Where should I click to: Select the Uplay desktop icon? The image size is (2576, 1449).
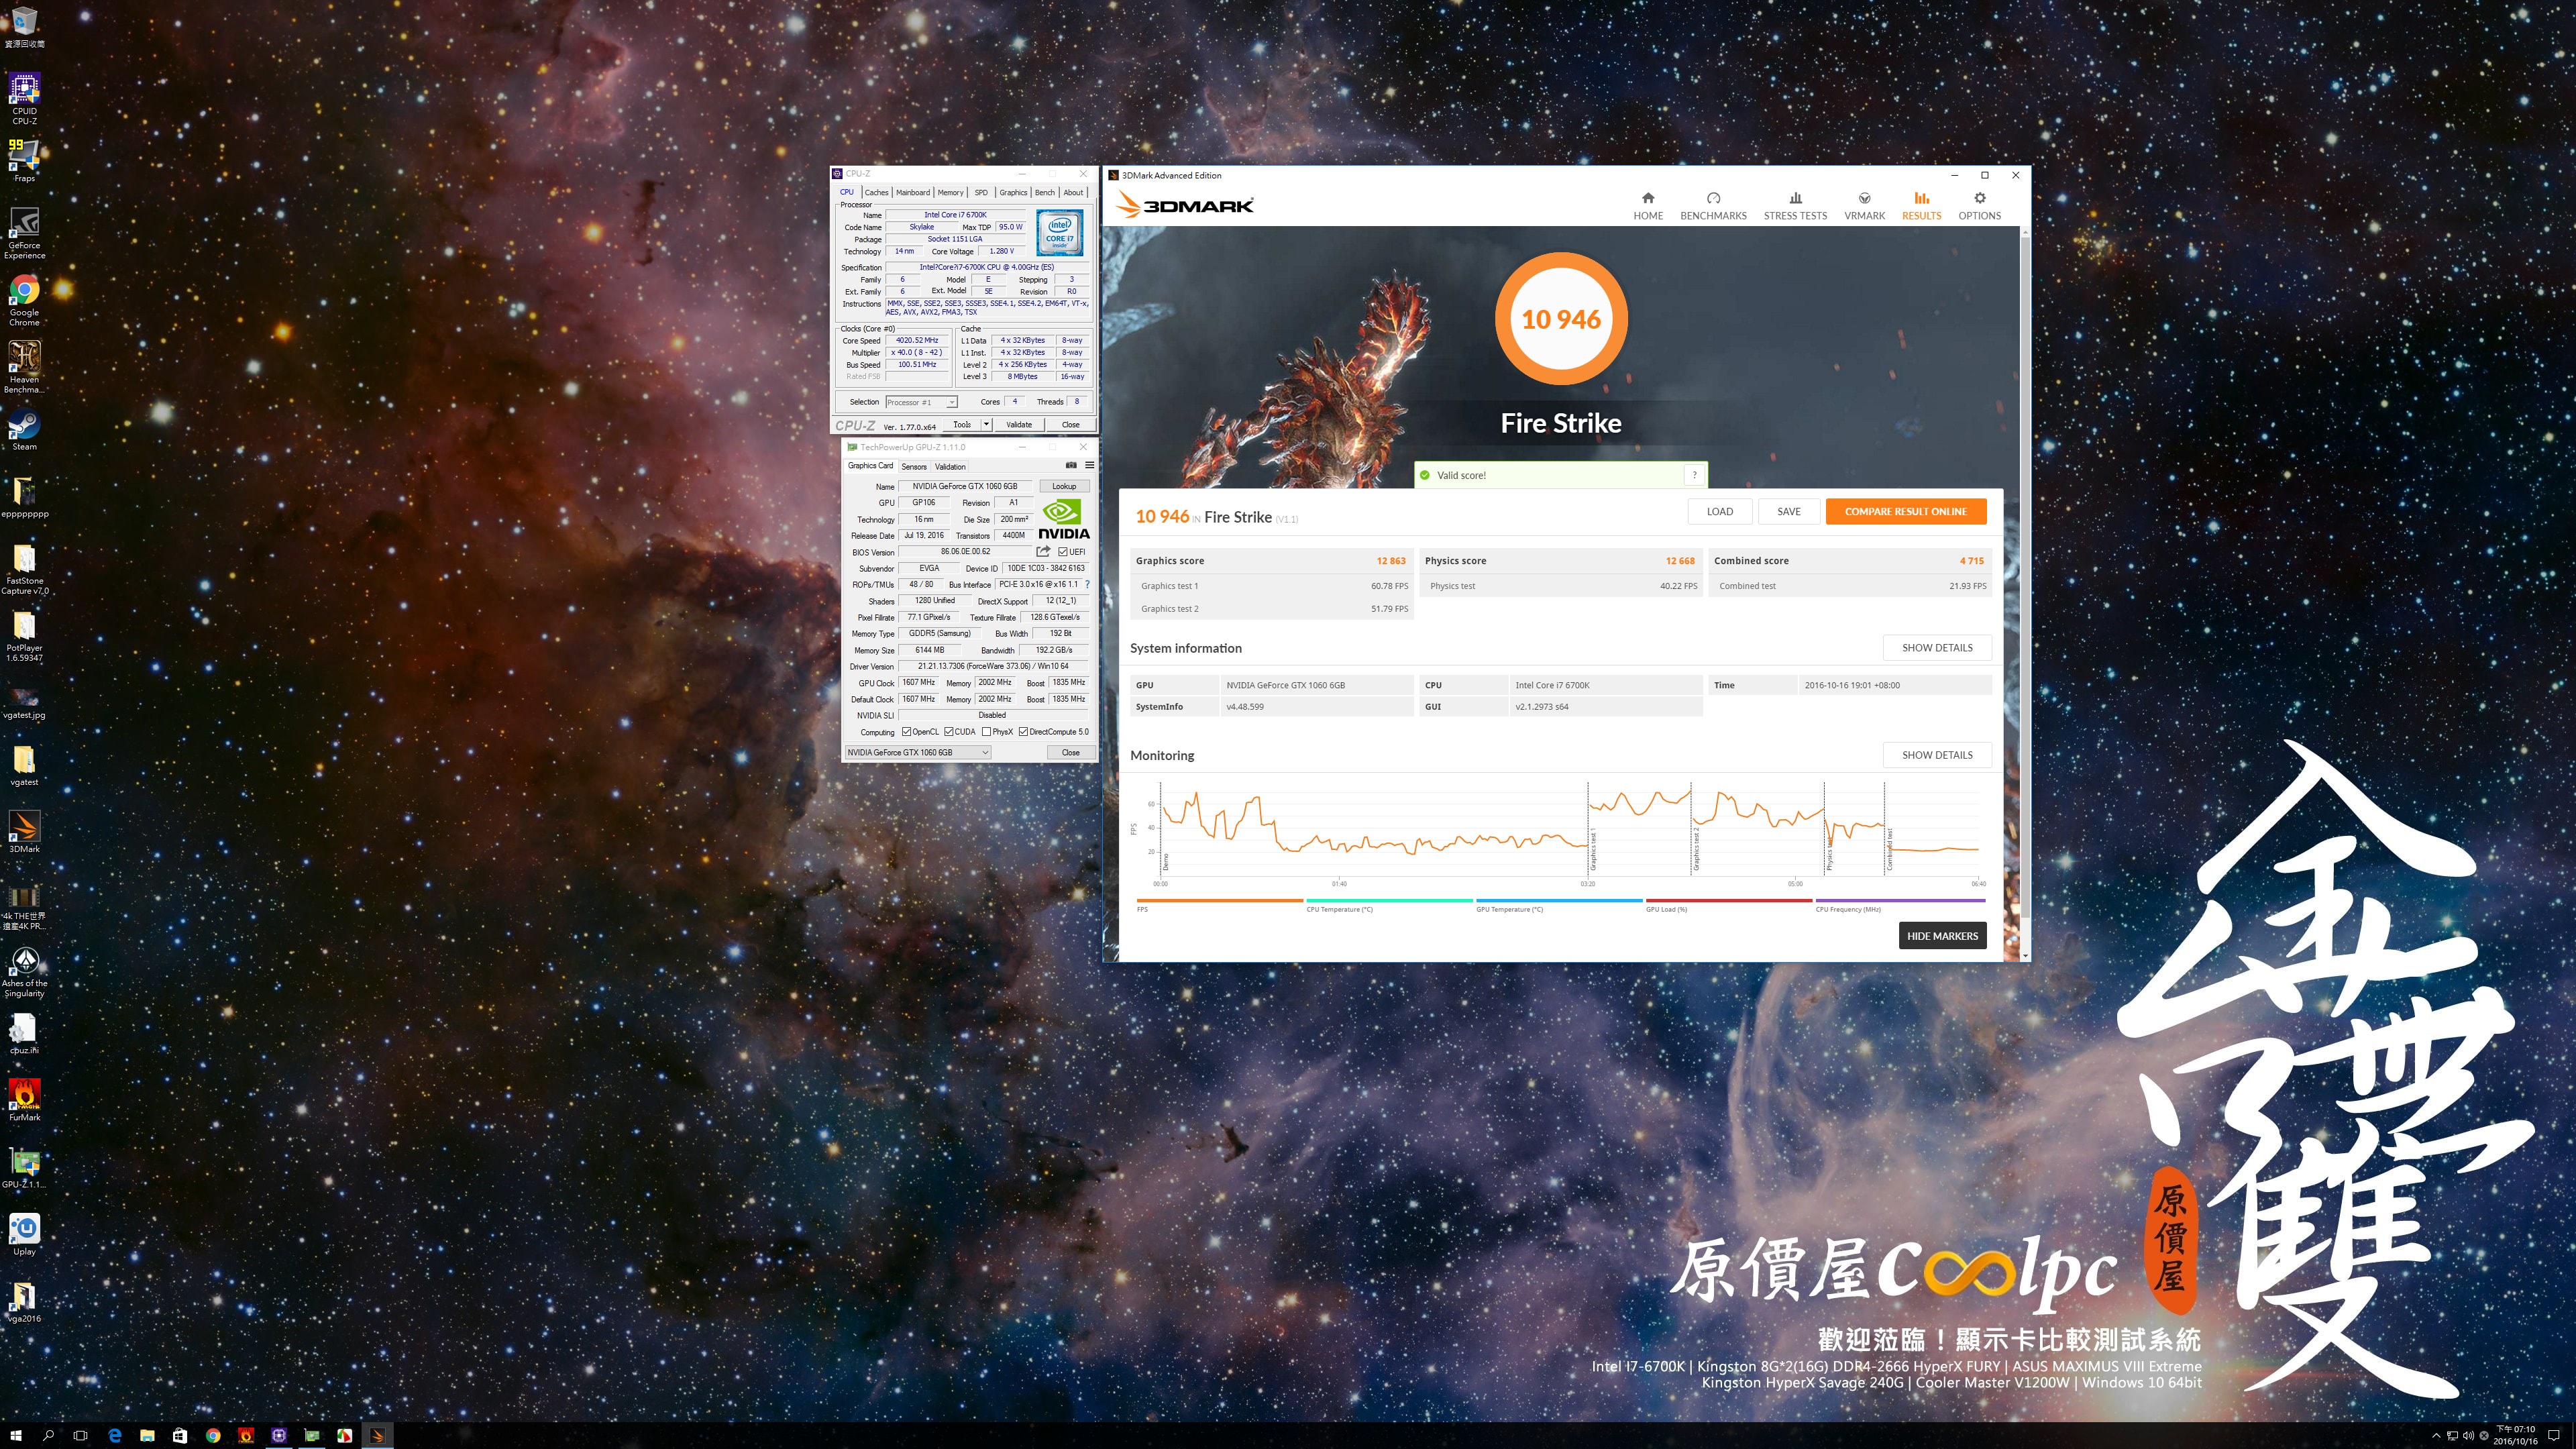pyautogui.click(x=24, y=1234)
